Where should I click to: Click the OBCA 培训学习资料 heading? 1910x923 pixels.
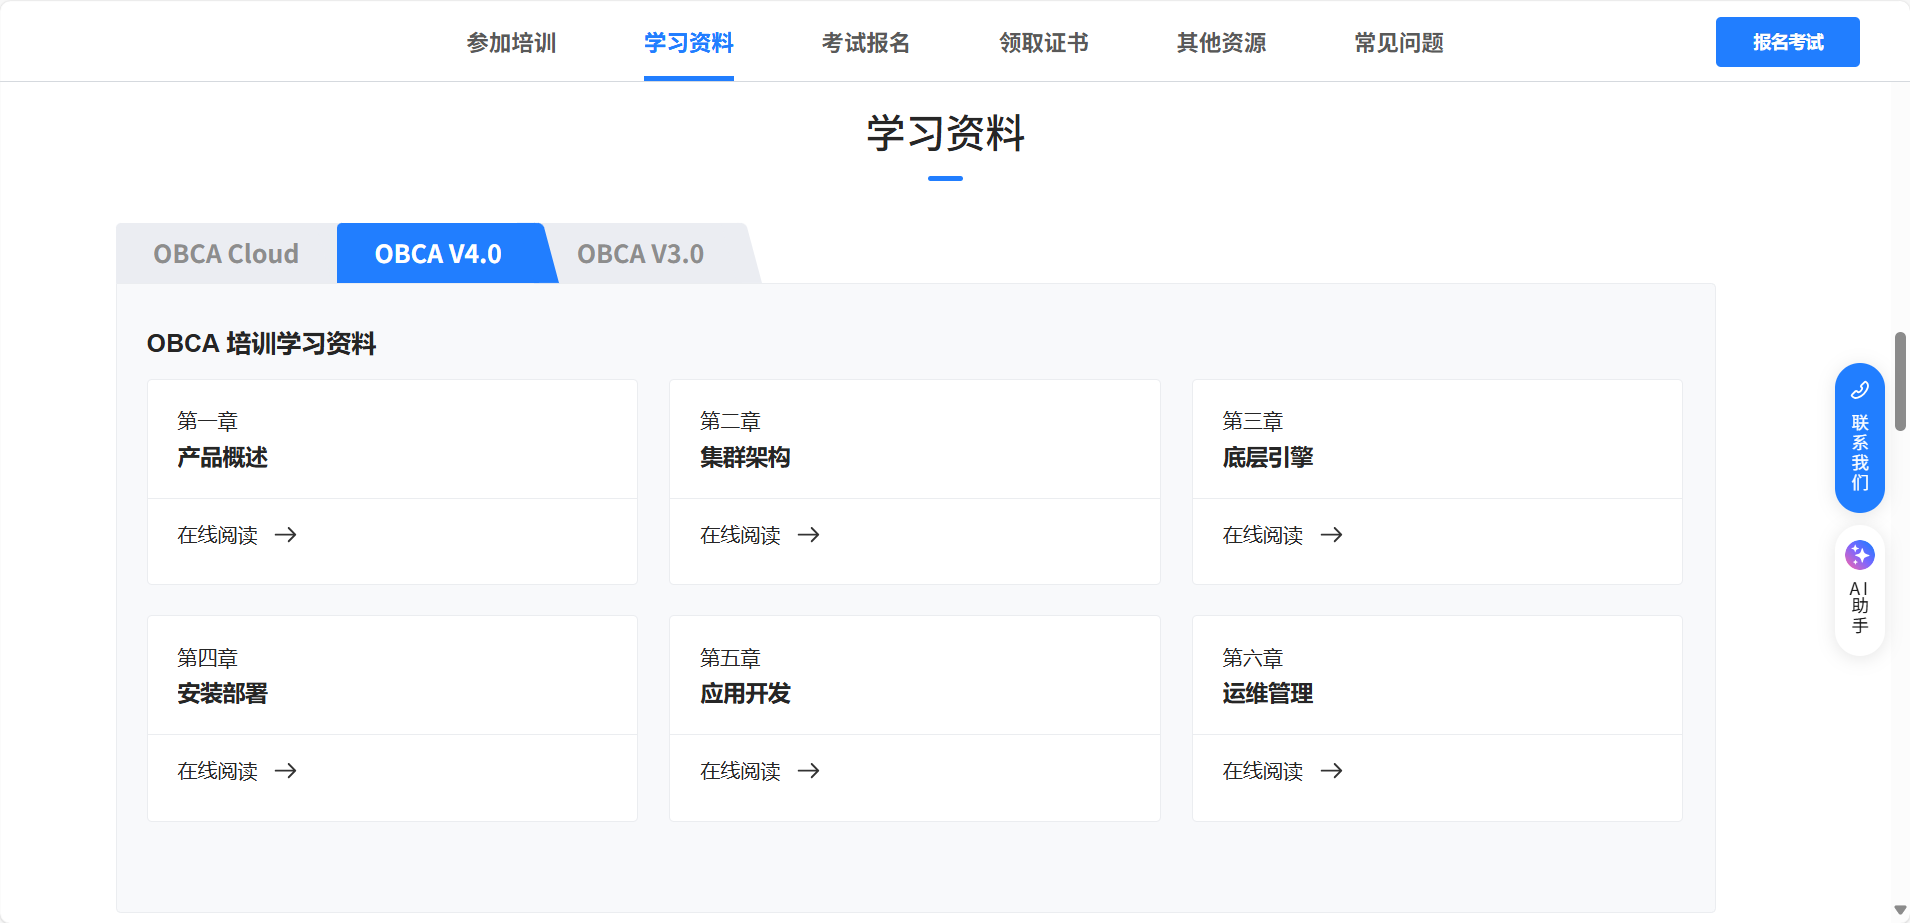coord(262,344)
